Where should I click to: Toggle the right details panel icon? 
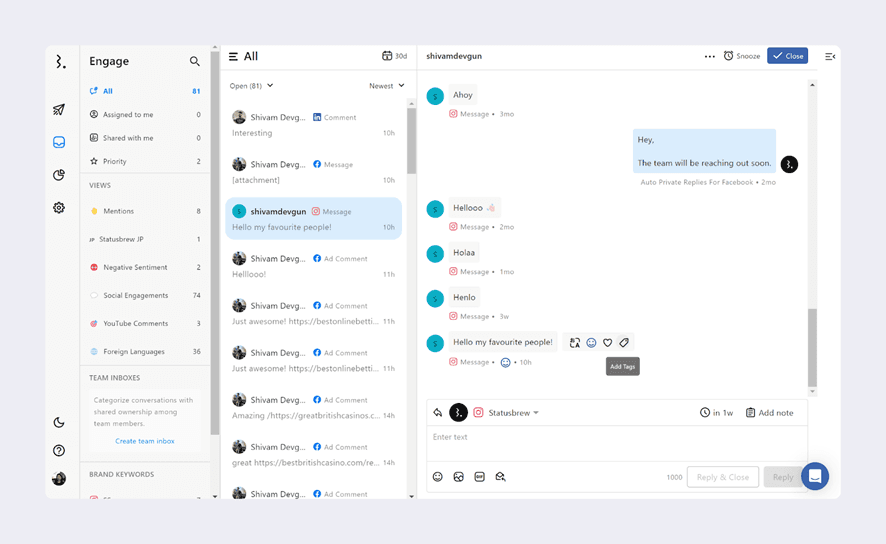click(x=829, y=57)
